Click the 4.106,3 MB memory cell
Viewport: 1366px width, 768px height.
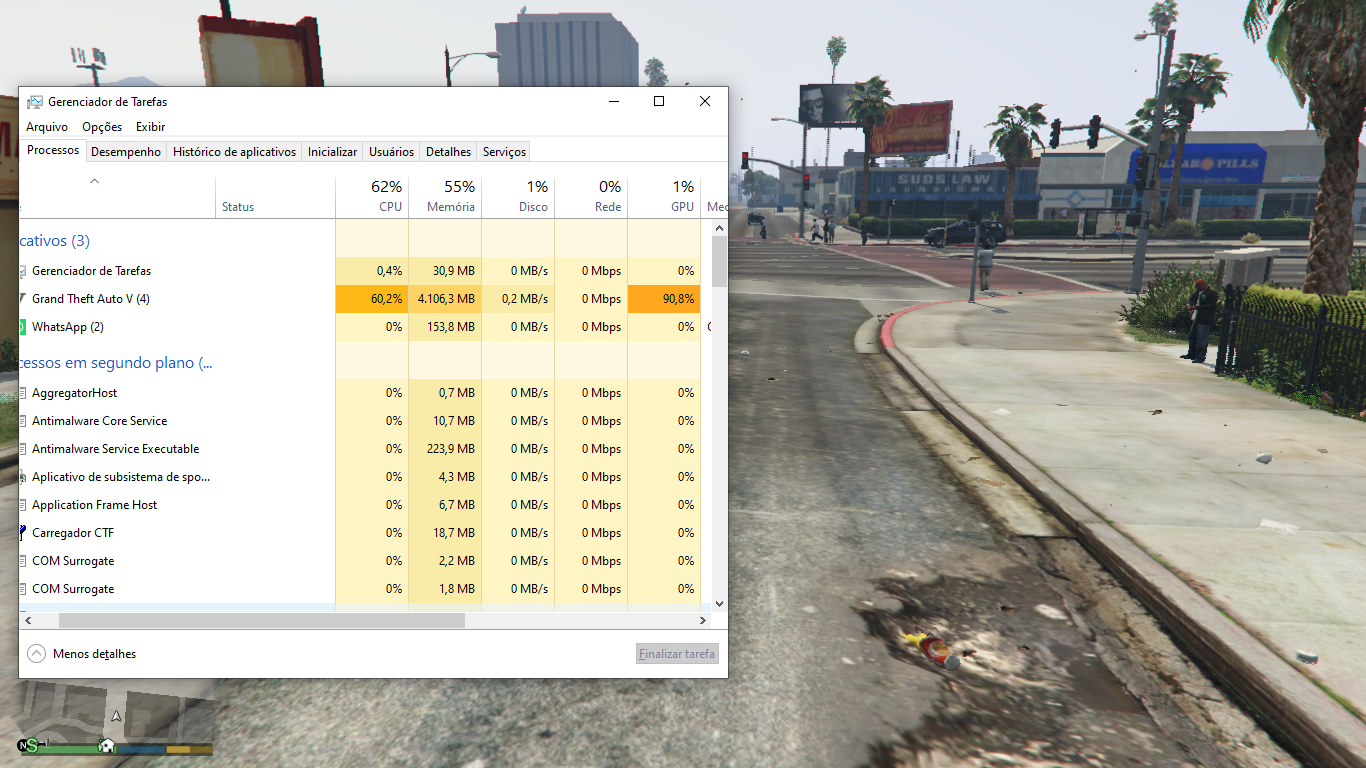coord(445,299)
